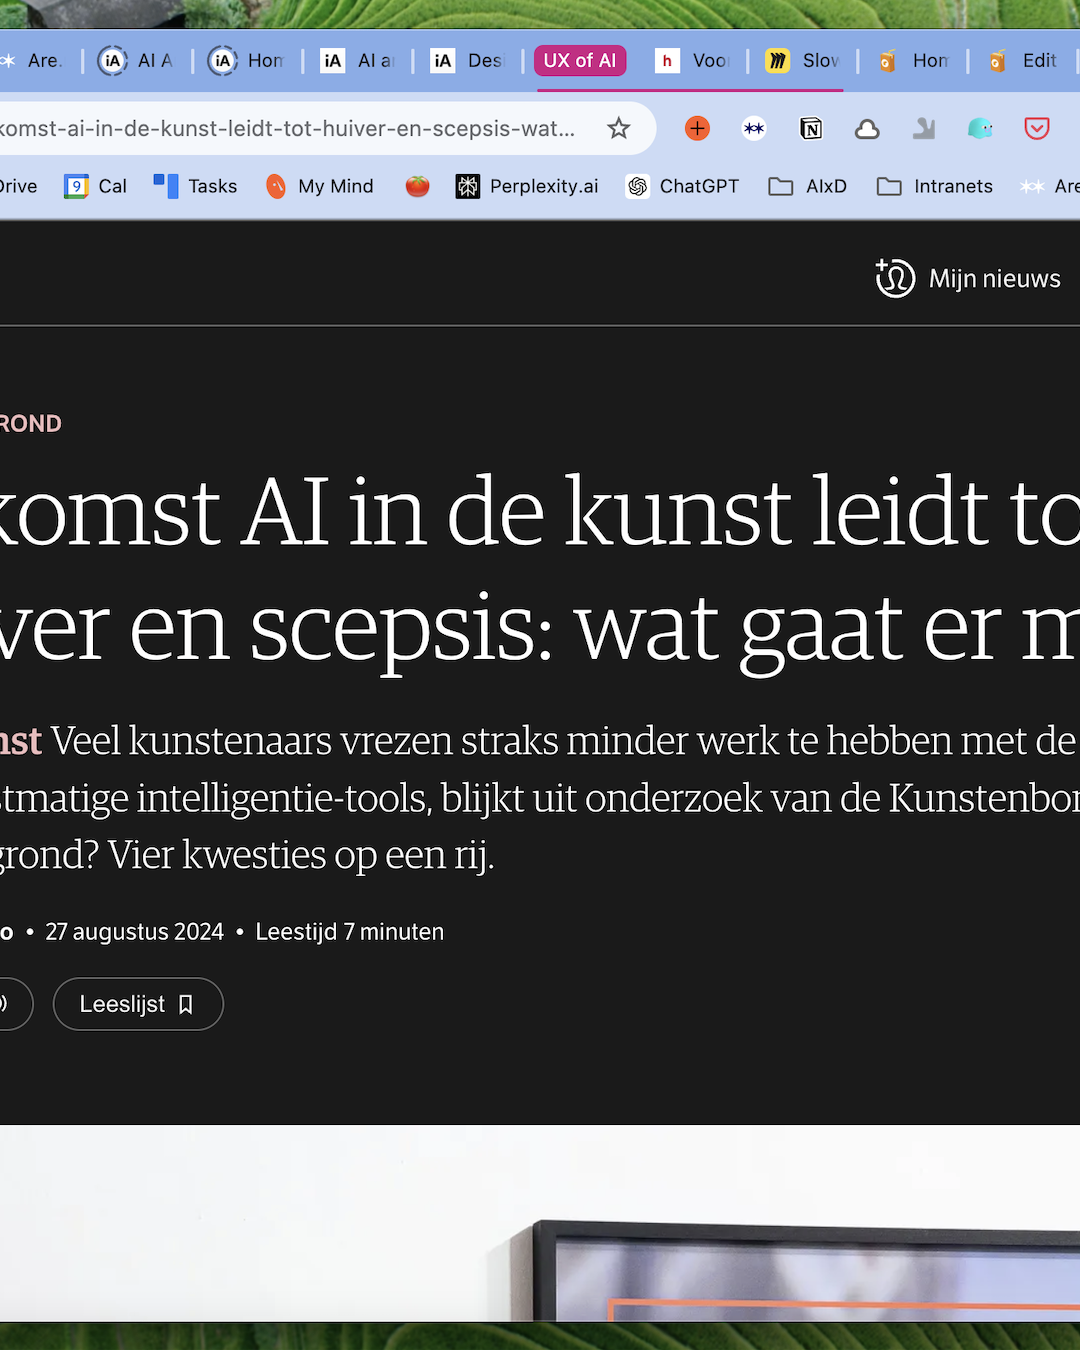This screenshot has width=1080, height=1350.
Task: Open the My Mind bookmark
Action: [319, 186]
